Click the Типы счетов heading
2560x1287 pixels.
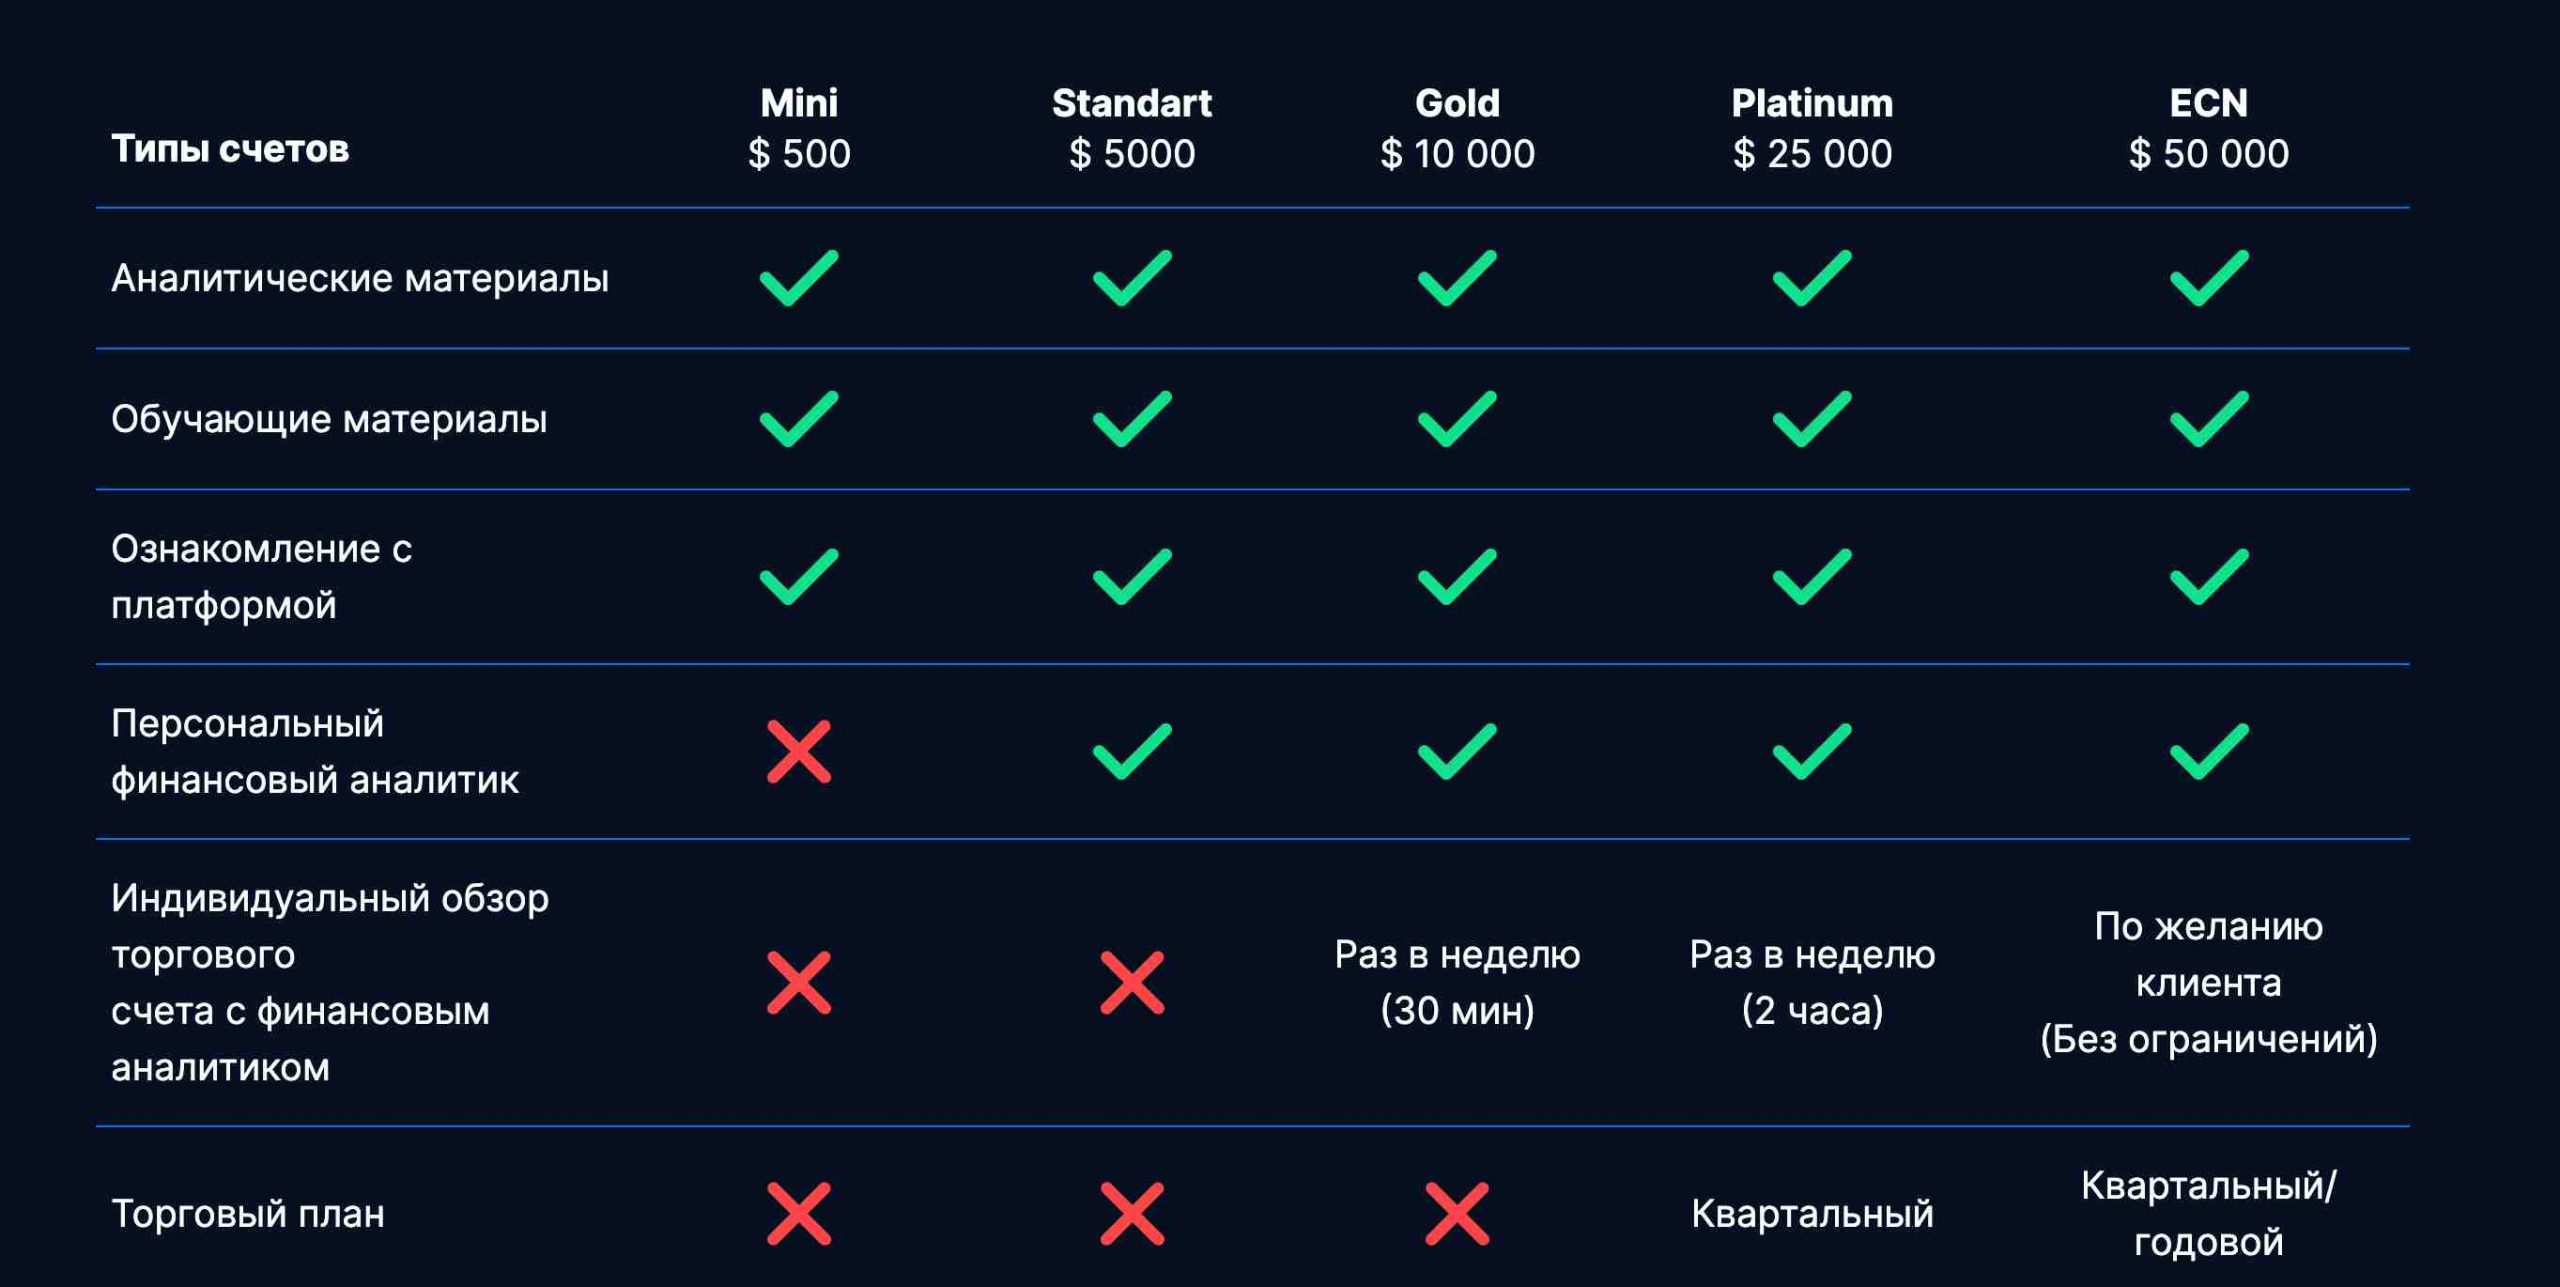pos(230,149)
